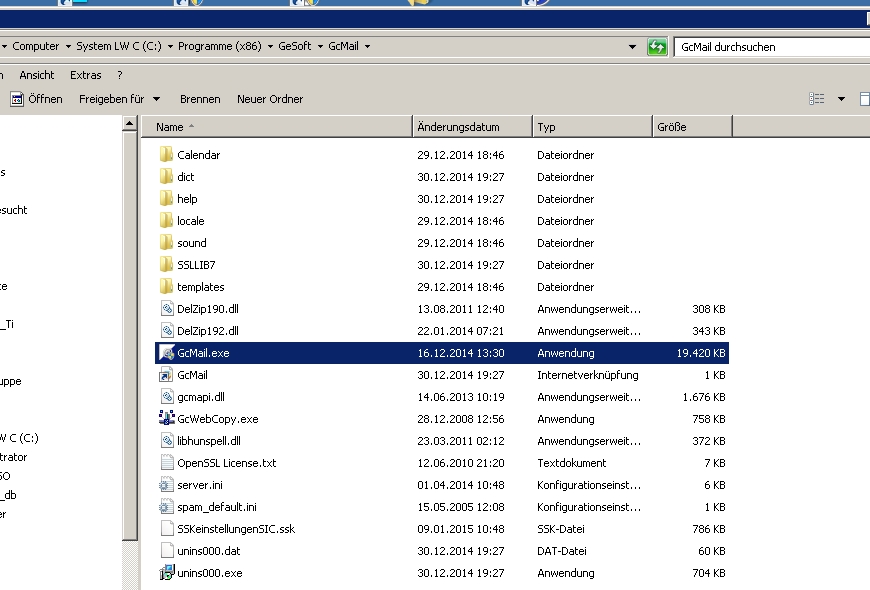
Task: Navigate to Computer in the breadcrumb
Action: click(36, 46)
